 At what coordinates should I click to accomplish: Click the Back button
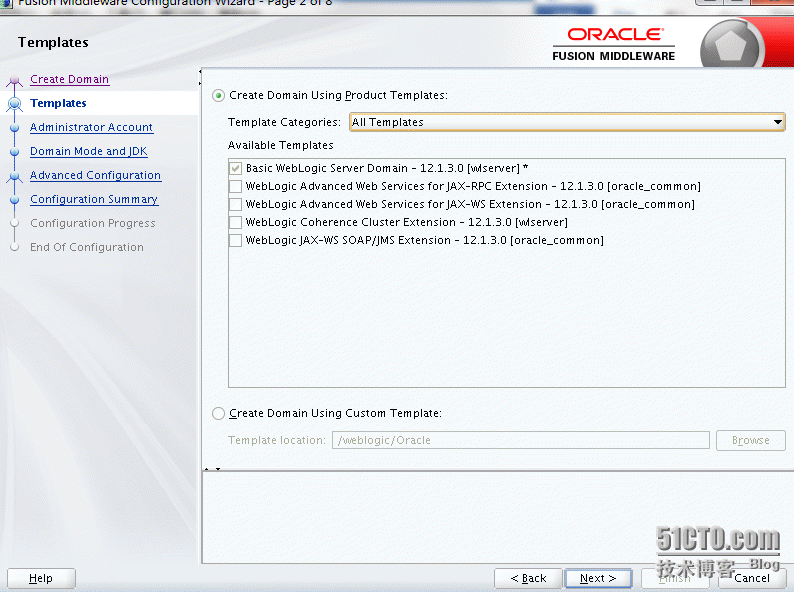[x=528, y=578]
